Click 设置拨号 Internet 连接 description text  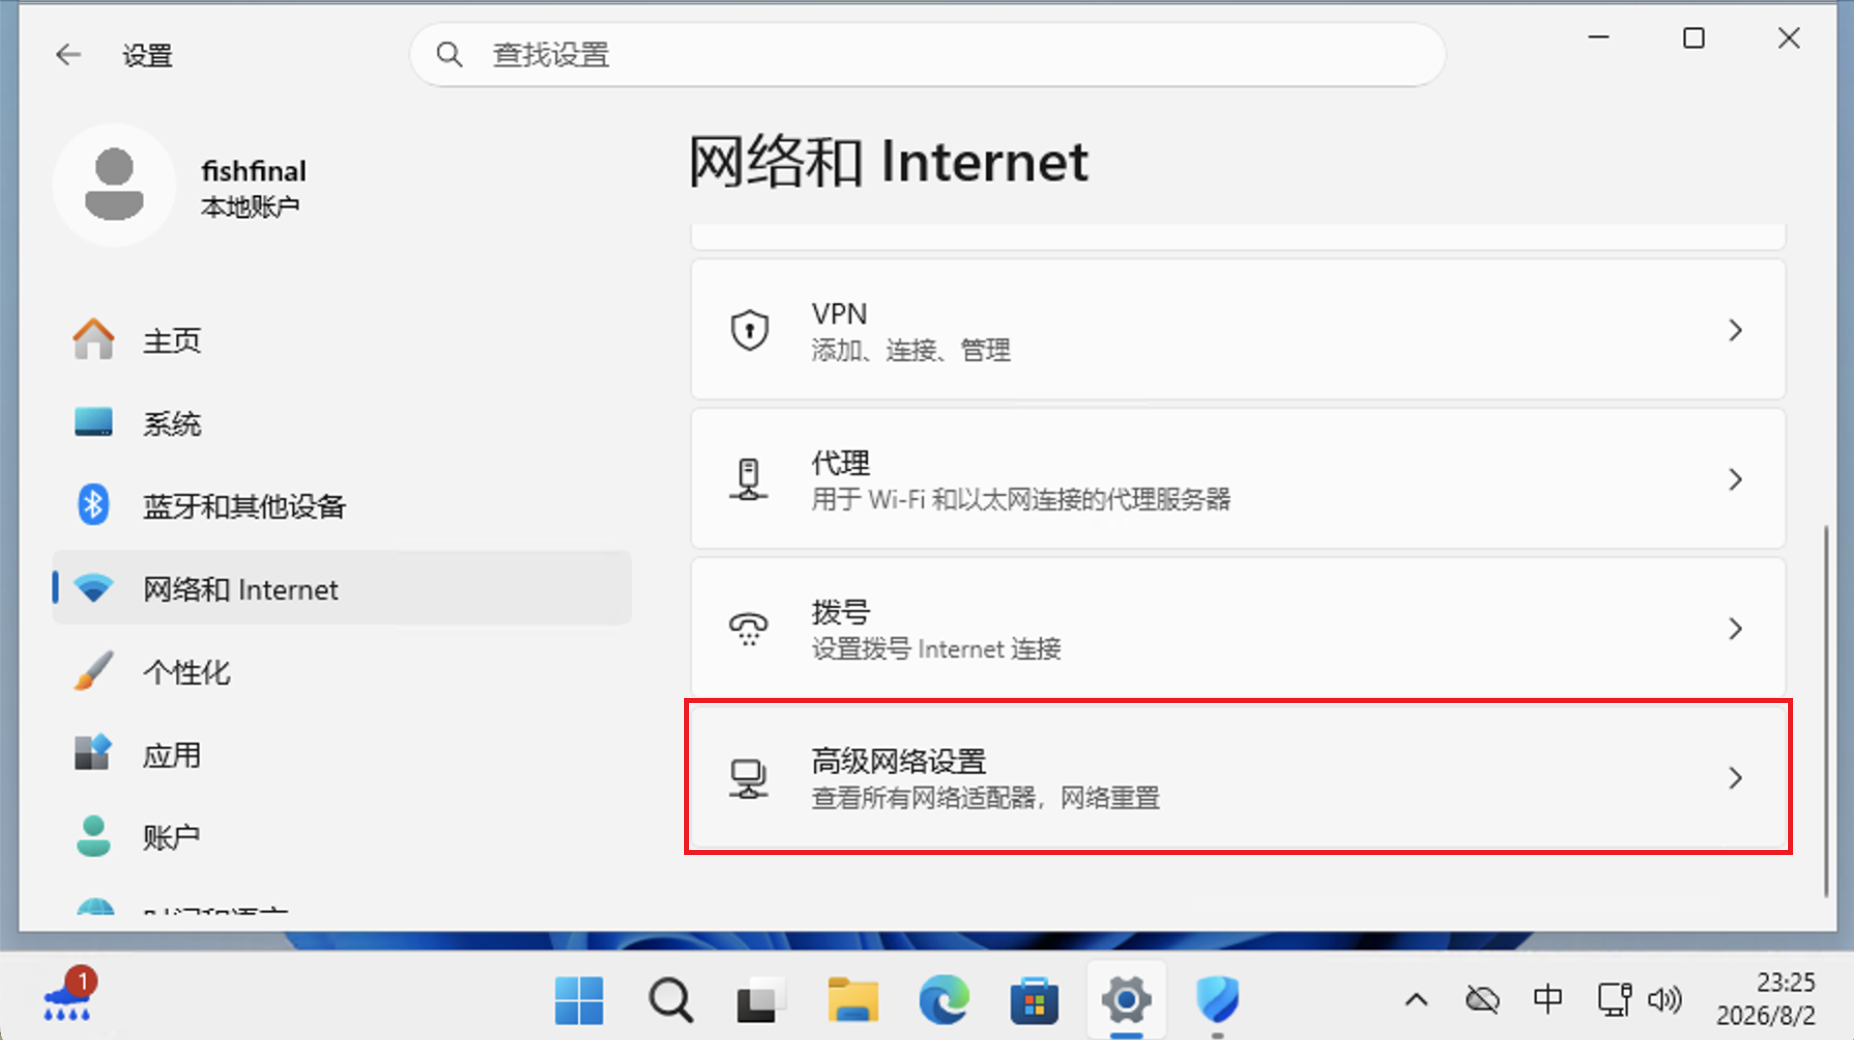[936, 649]
